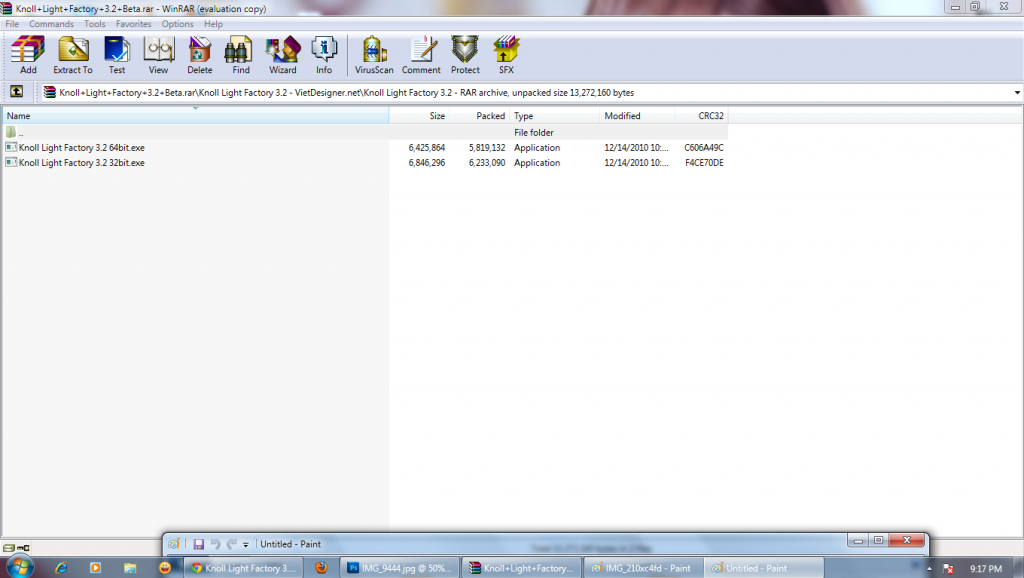
Task: Sort files by the Packed column header
Action: point(479,116)
